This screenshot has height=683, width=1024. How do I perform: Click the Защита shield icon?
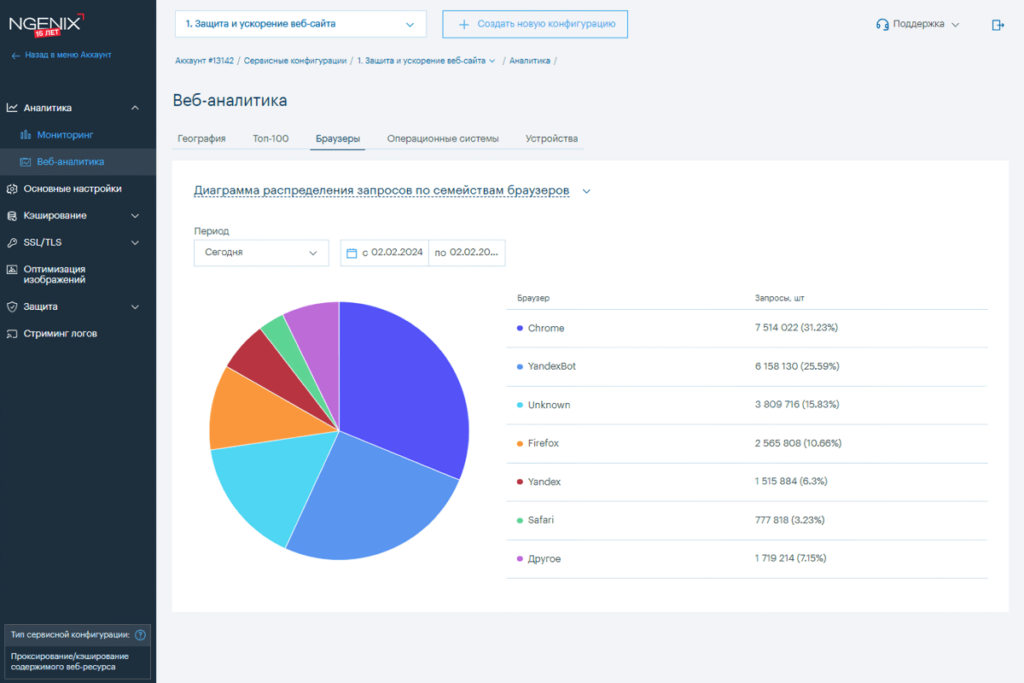[12, 306]
